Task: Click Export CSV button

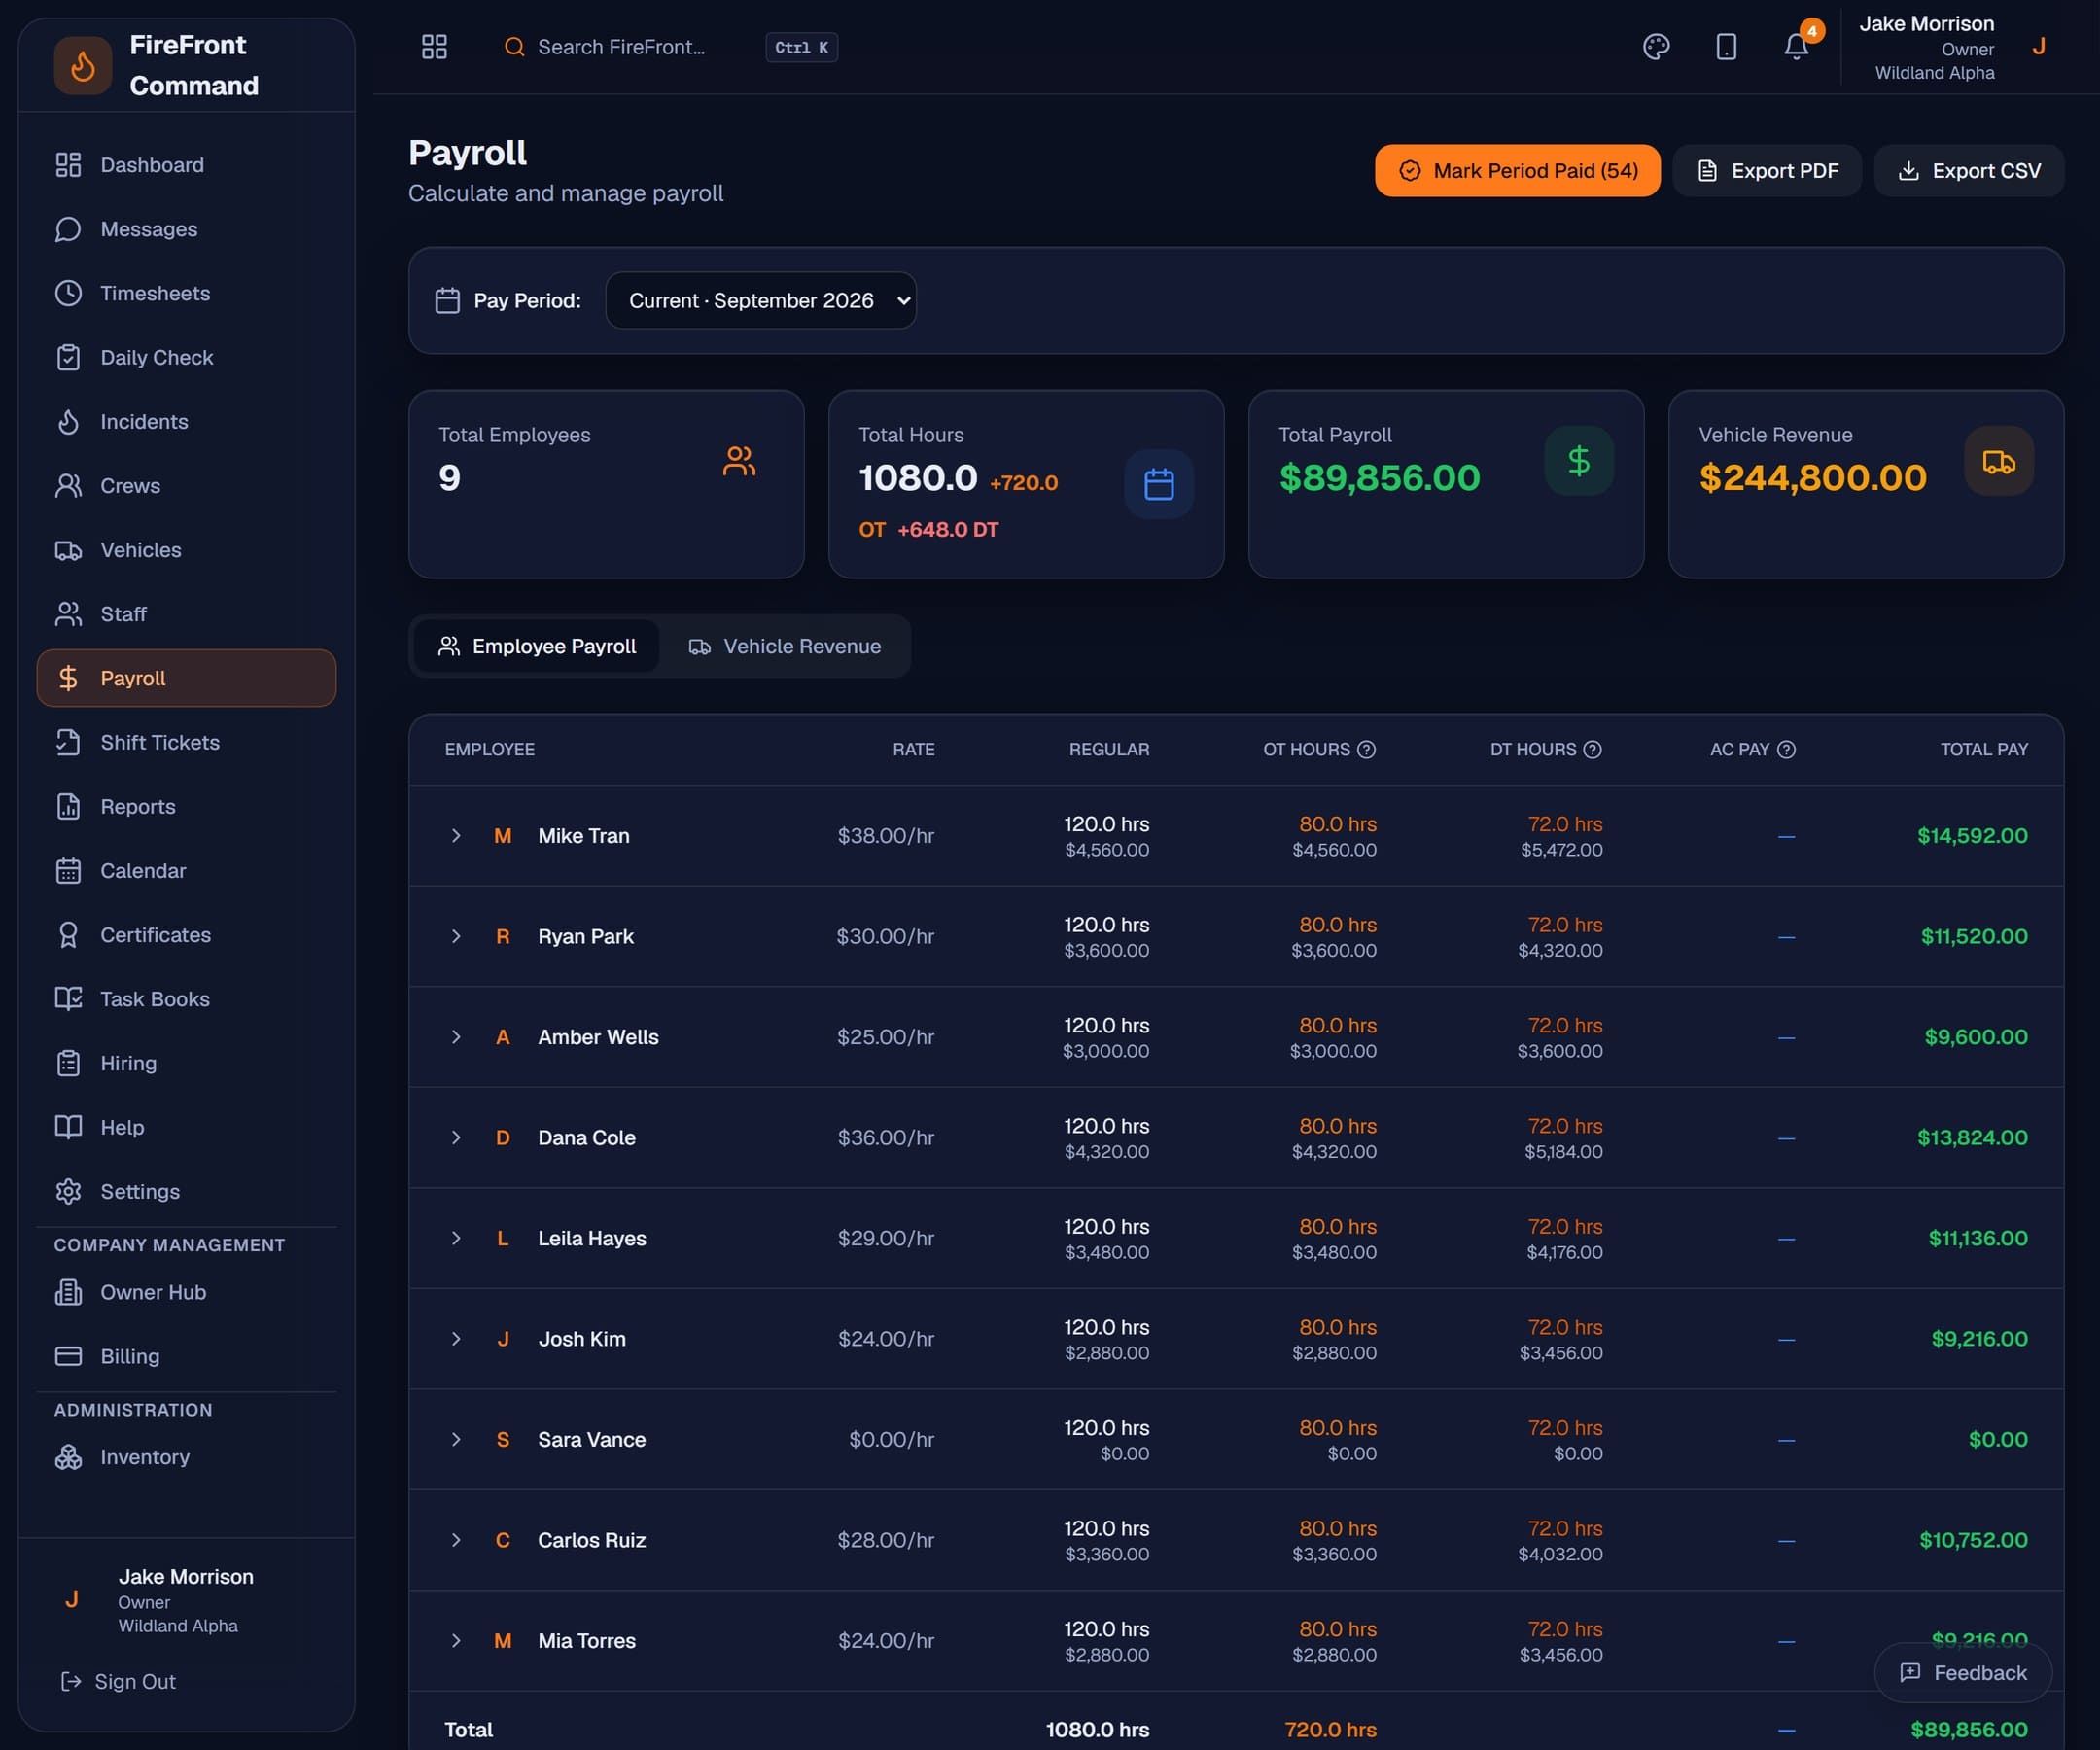Action: point(1968,171)
